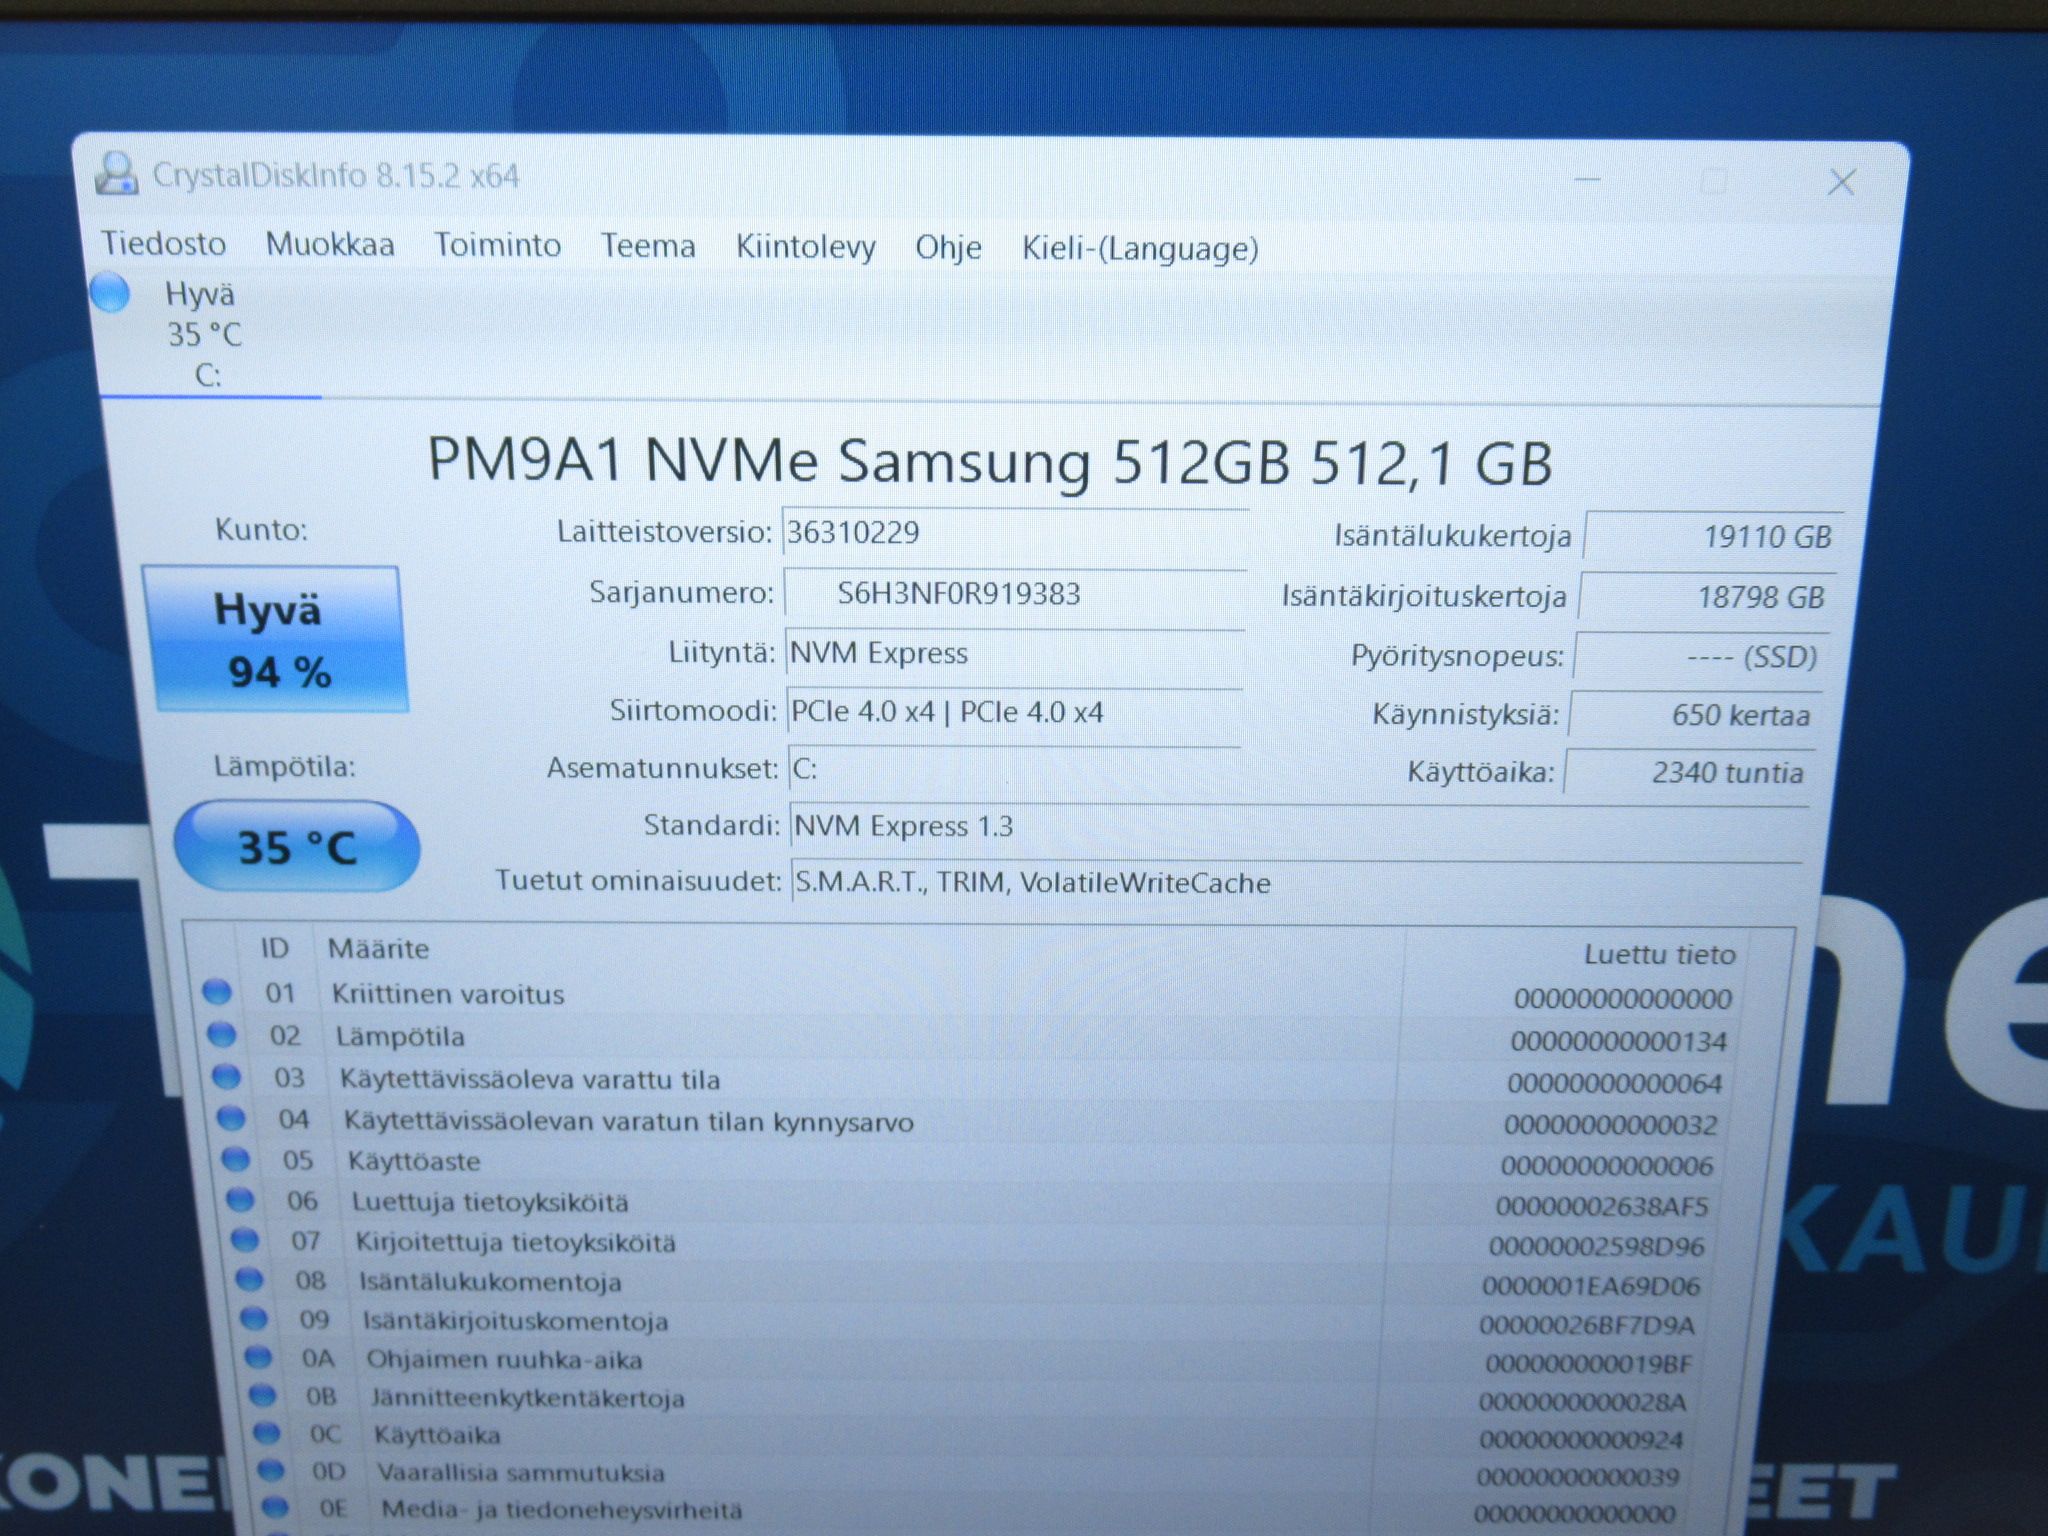Click the Isäntäkirjoituskertoja value 18798 GB
2048x1536 pixels.
pos(1707,597)
